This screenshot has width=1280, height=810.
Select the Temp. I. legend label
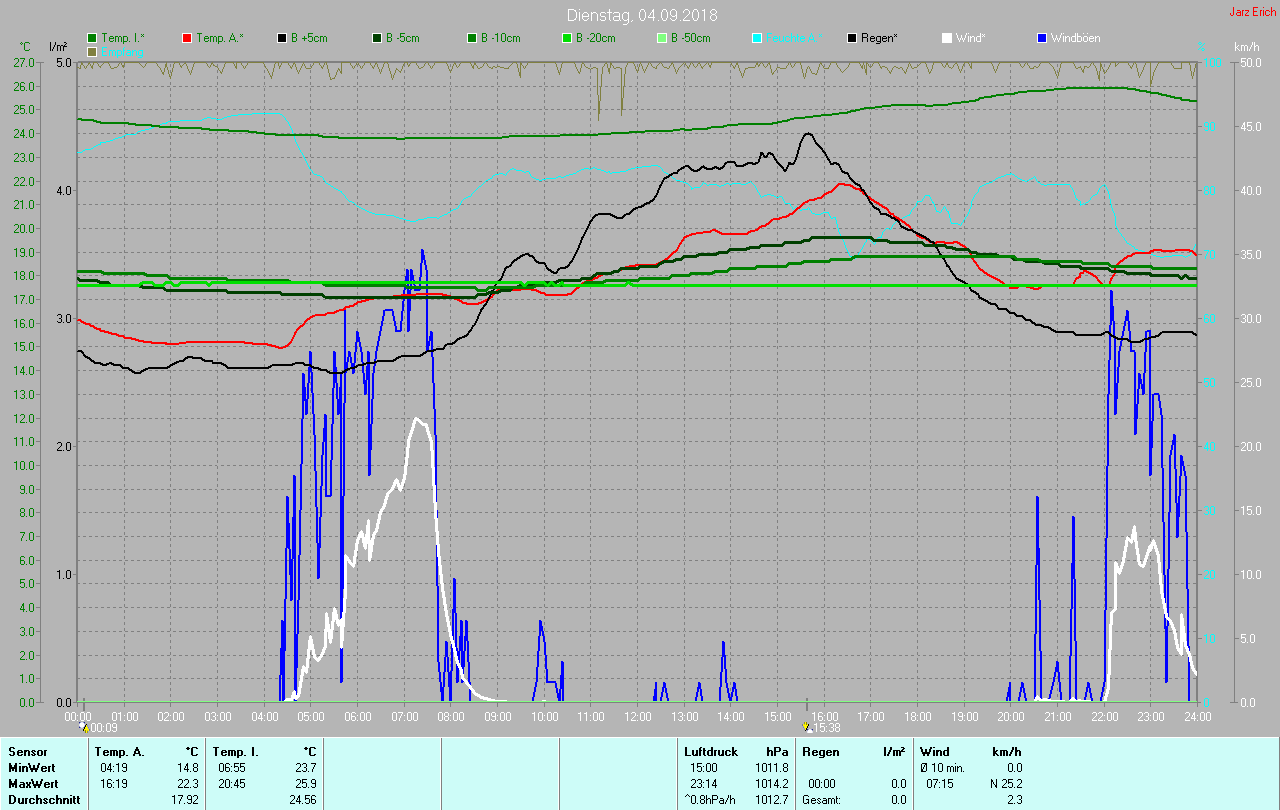coord(122,38)
